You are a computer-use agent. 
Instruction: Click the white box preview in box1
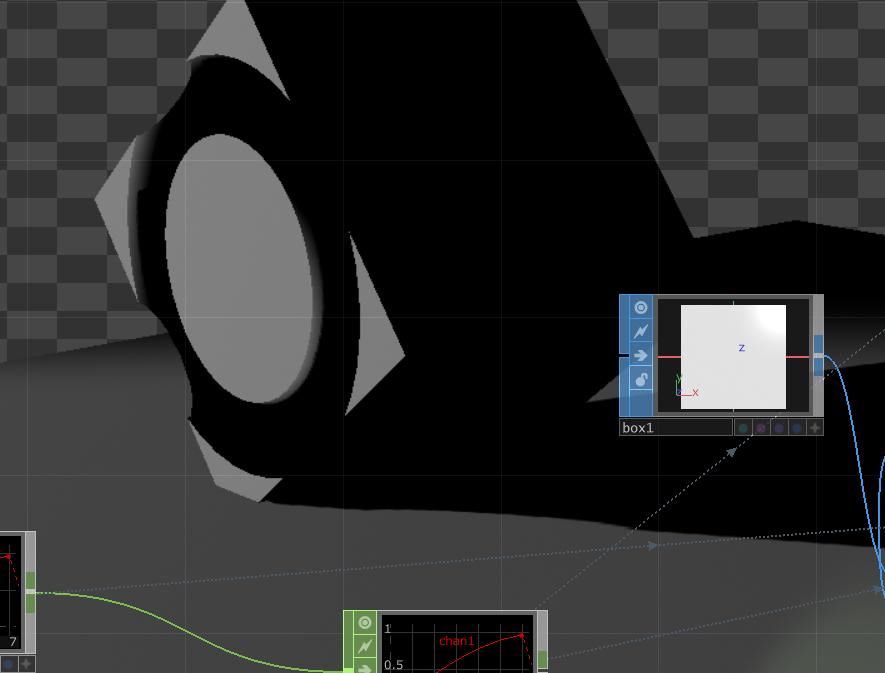pyautogui.click(x=733, y=357)
